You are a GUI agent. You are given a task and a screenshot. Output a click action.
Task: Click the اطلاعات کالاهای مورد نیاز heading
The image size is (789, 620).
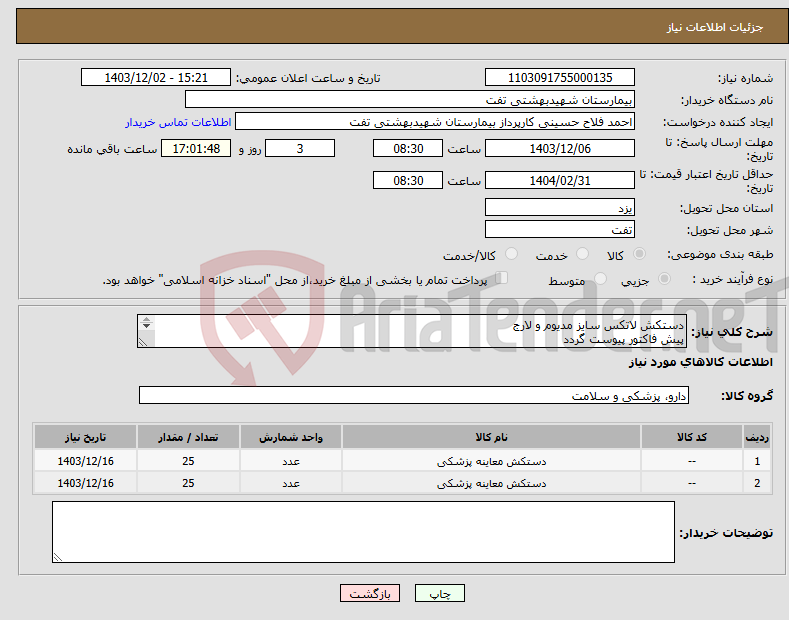[700, 362]
